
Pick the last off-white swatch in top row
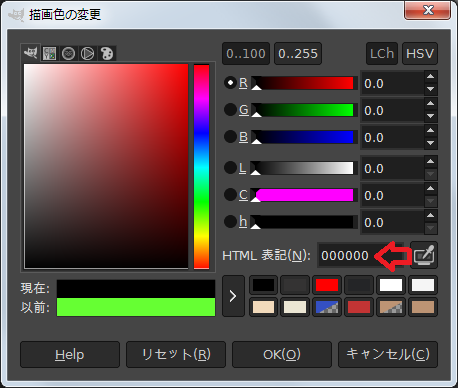point(423,285)
